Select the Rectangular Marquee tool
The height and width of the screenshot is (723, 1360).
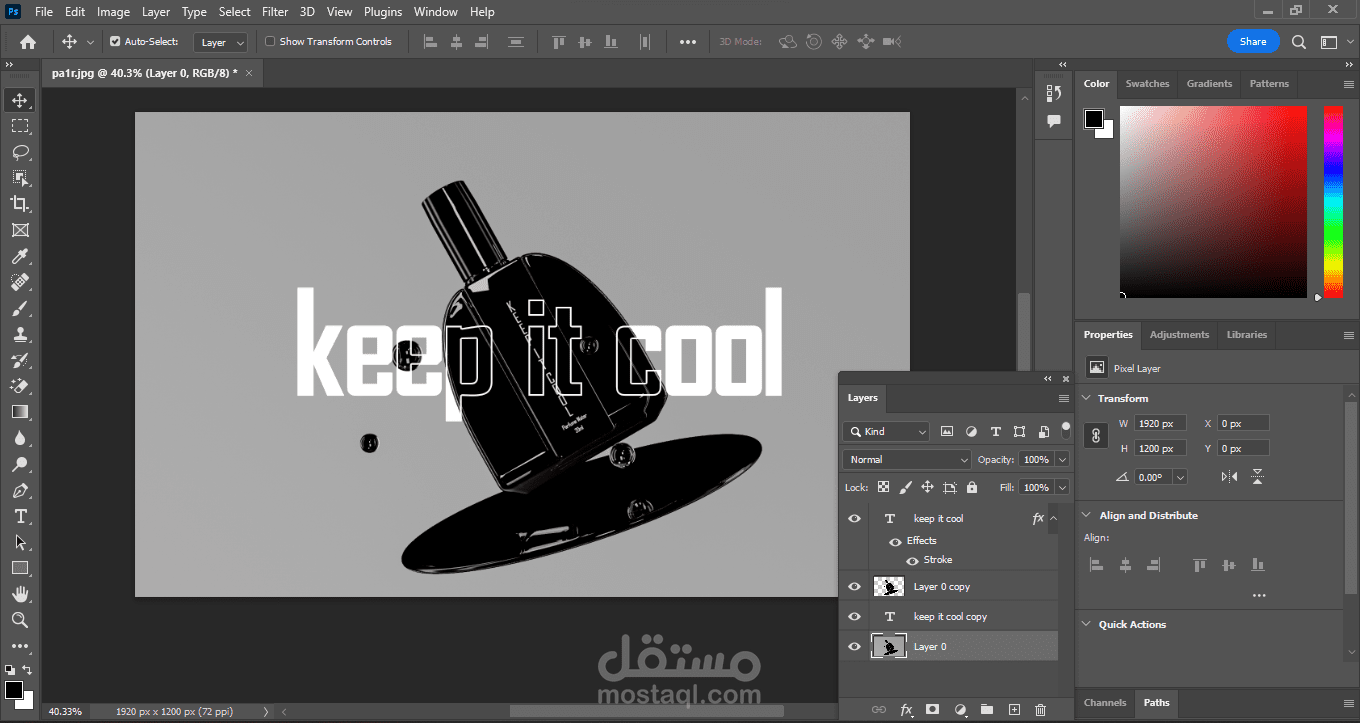pos(19,126)
